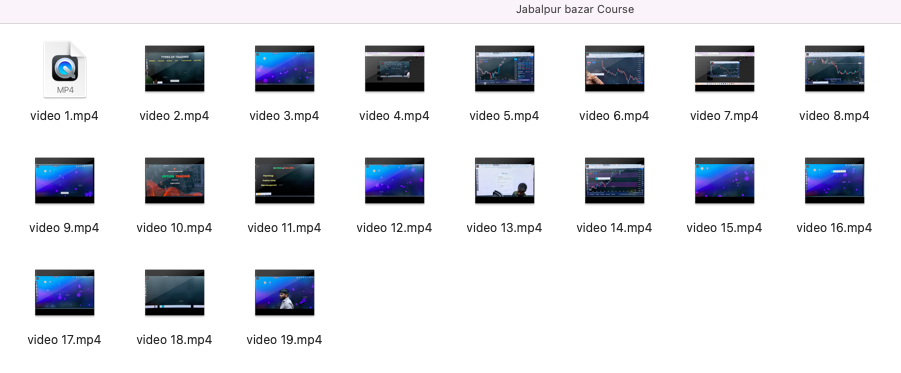
Task: Choose the video 5.mp4 chart thumbnail
Action: coord(505,68)
